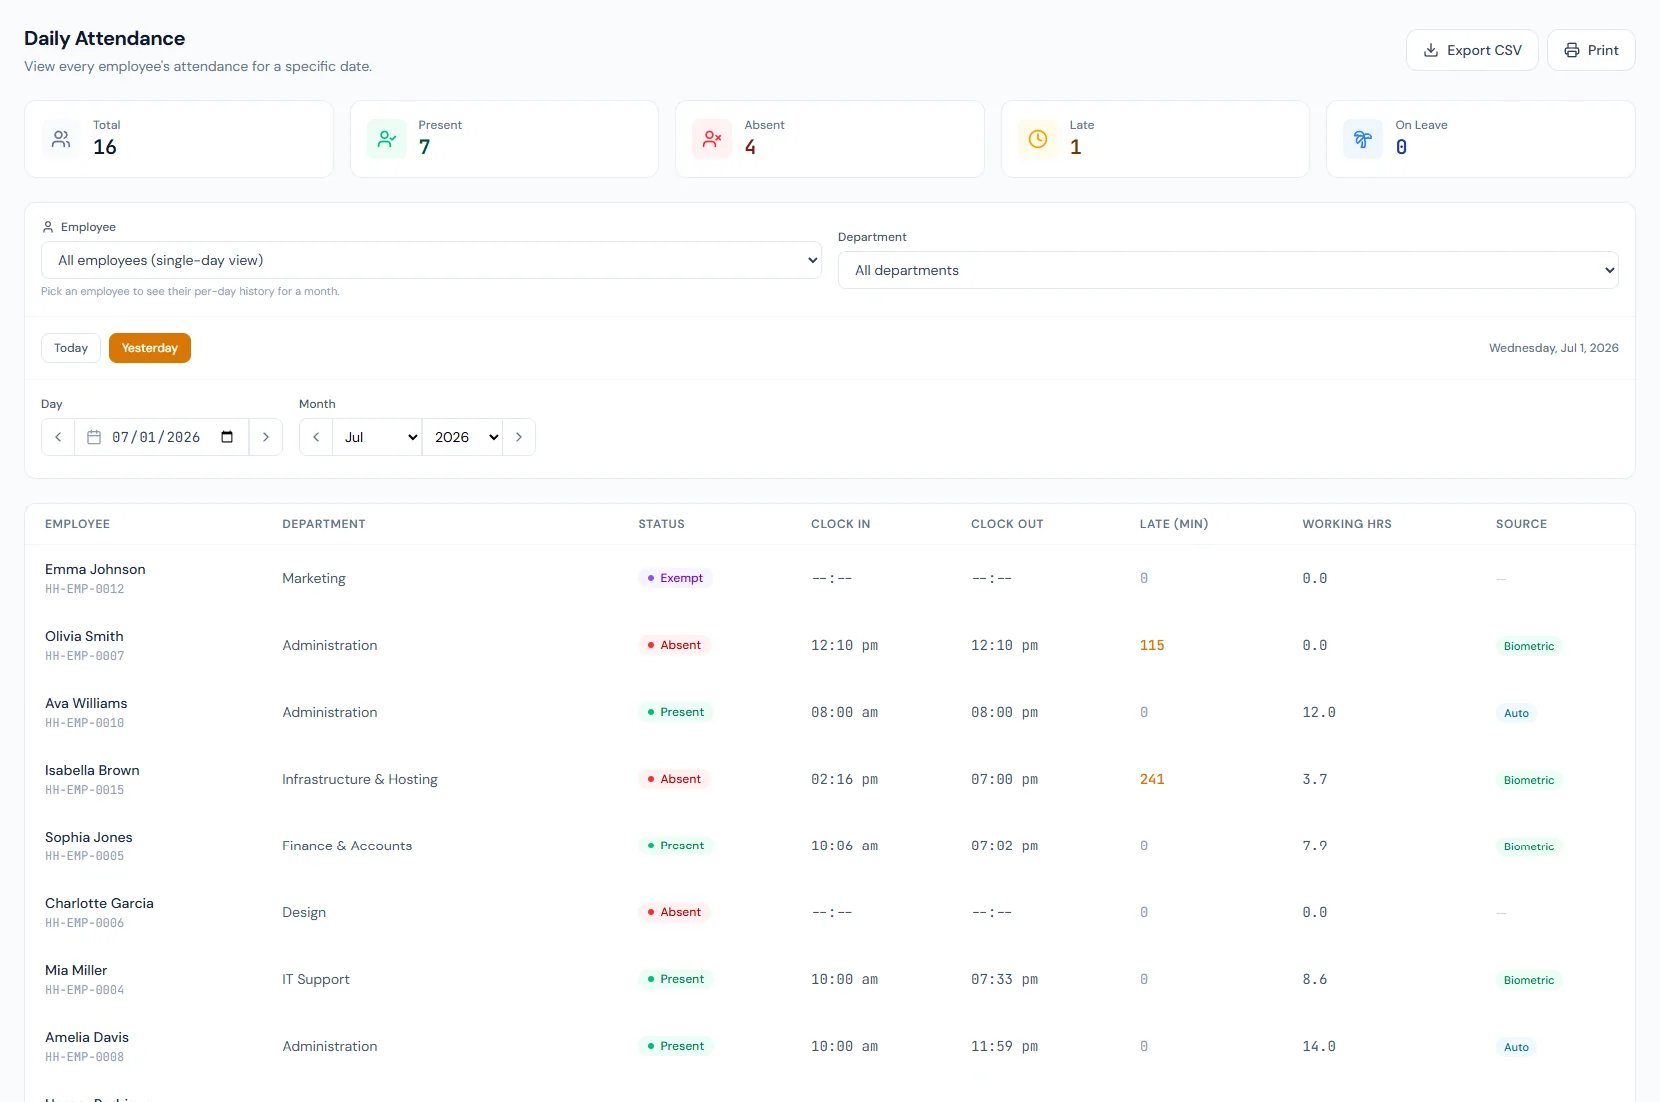Click Amelia Davis' Auto source tag
The image size is (1660, 1102).
(1517, 1047)
